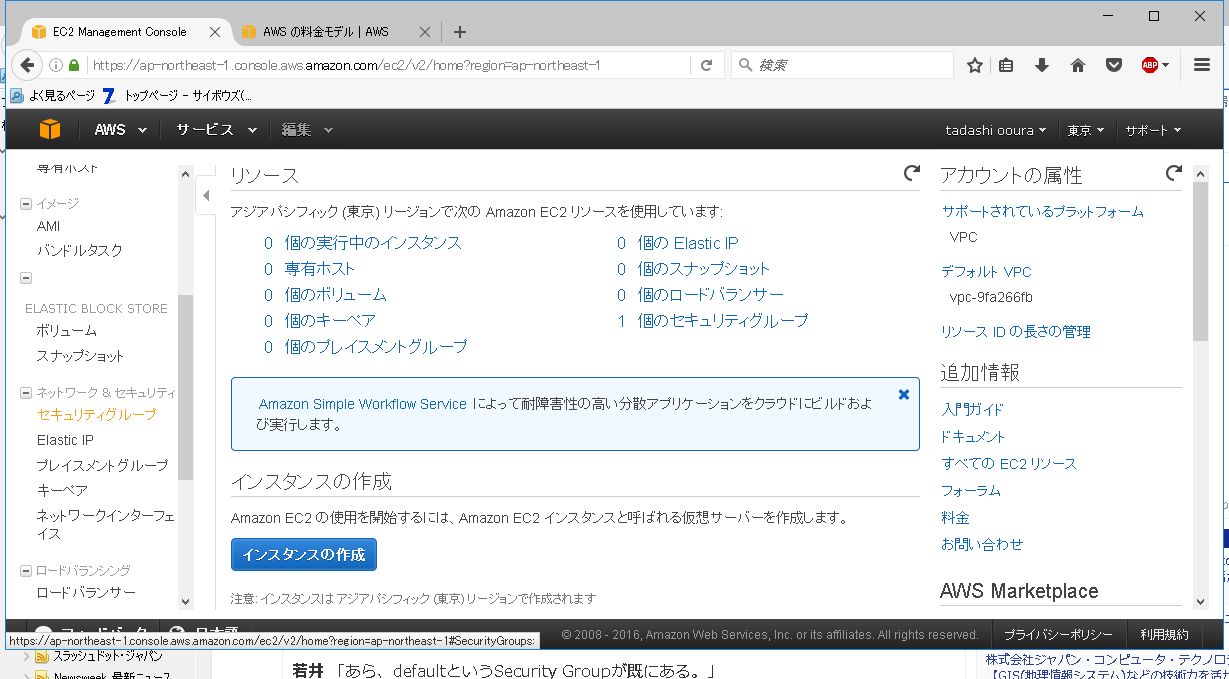Select キーペア in the sidebar

coord(62,490)
